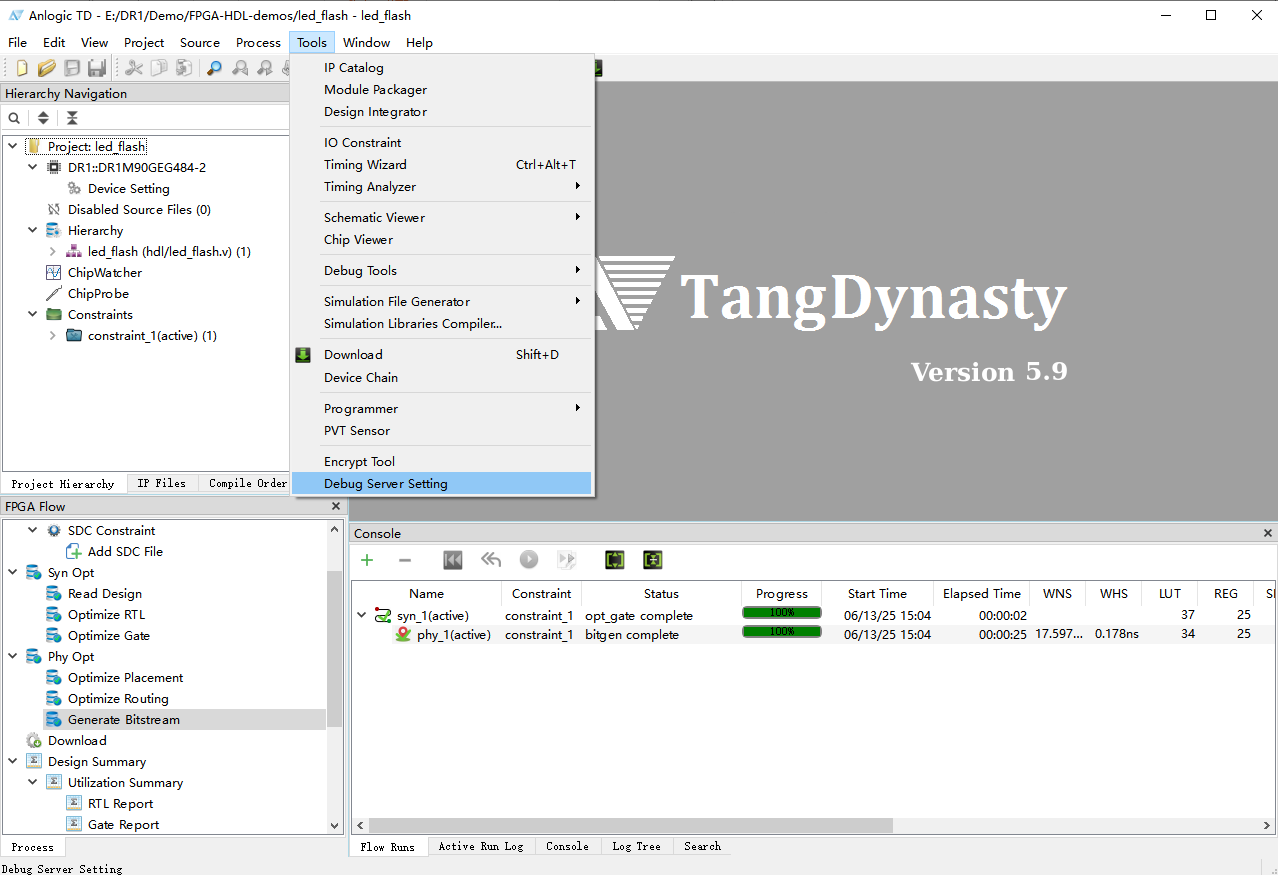Image resolution: width=1278 pixels, height=875 pixels.
Task: Collapse the syn_1(active) run row
Action: tap(362, 616)
